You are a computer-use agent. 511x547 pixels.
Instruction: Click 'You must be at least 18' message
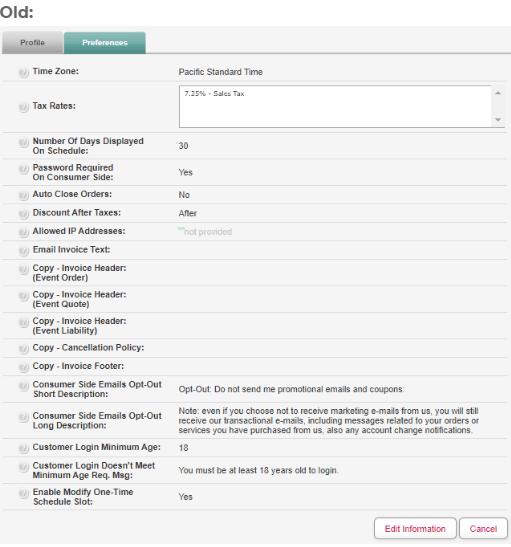(258, 470)
